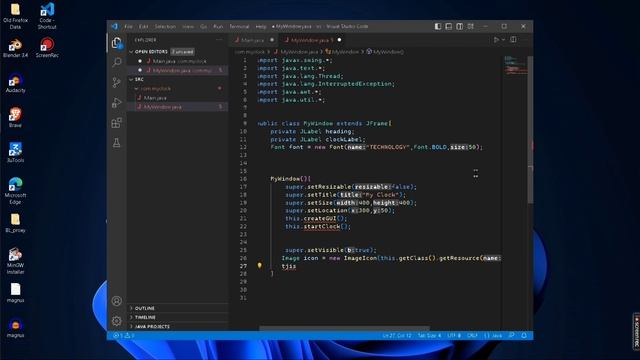Switch to the MyWindow.java editor tab
Viewport: 640px width, 360px height.
click(x=312, y=40)
